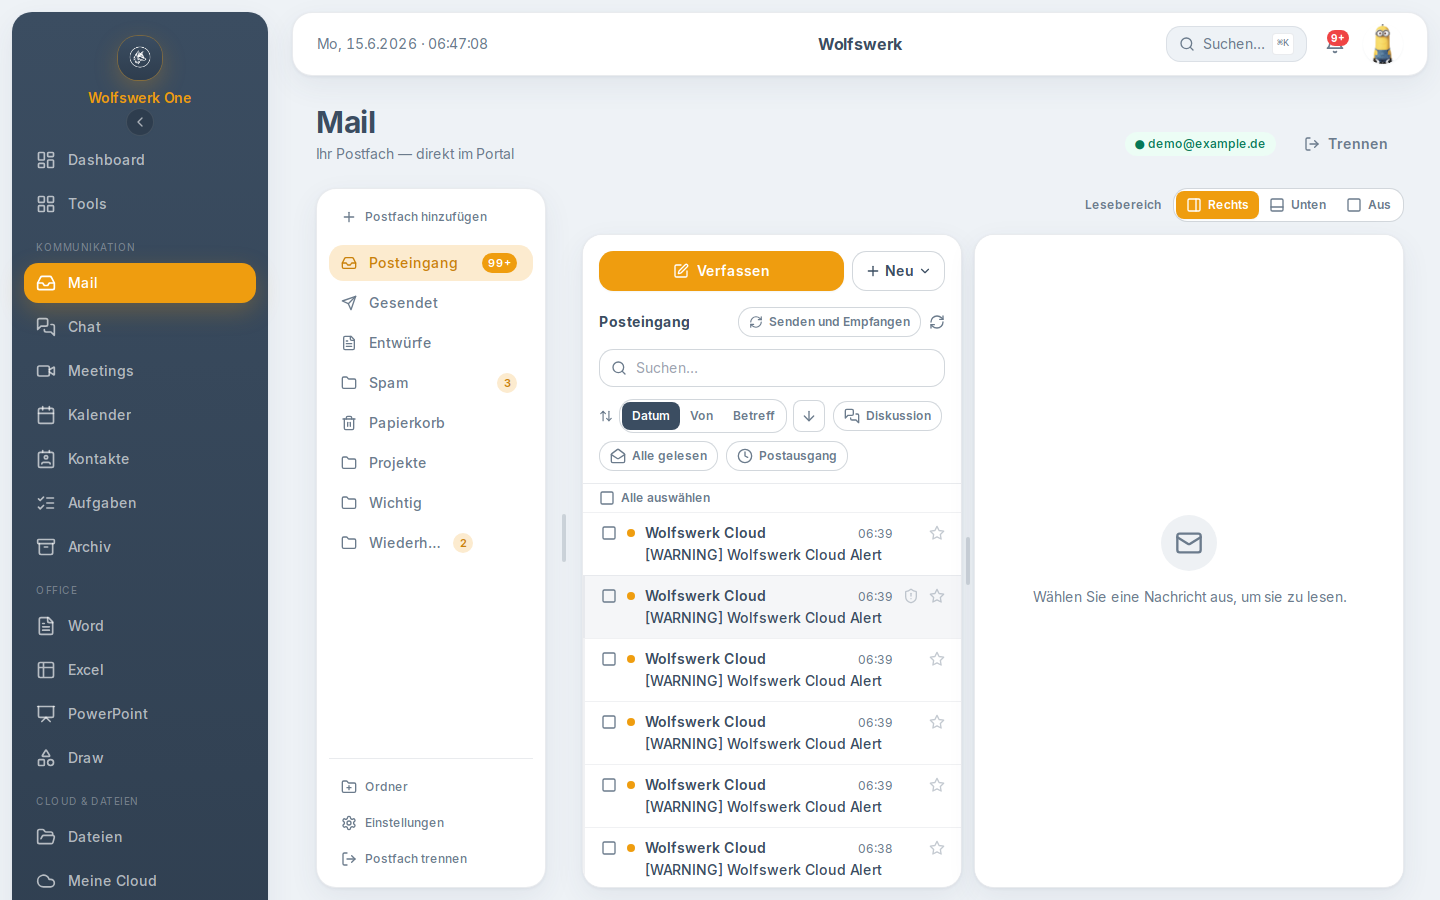Open the Wichtig folder
The image size is (1440, 900).
[x=431, y=503]
